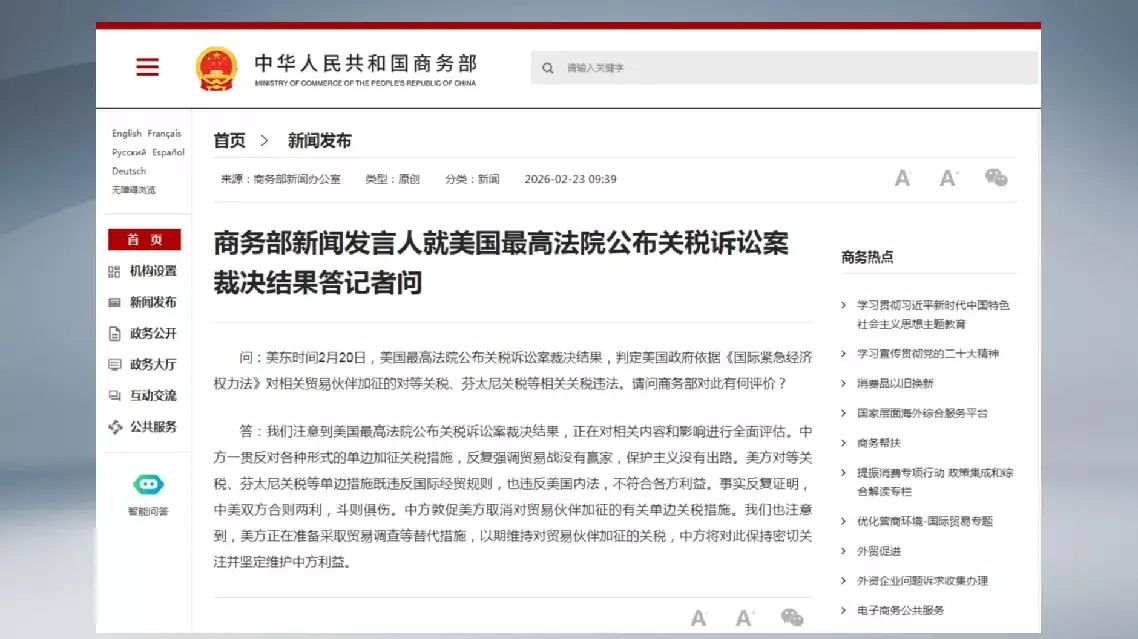
Task: Expand 外贸促进 hot topic entry
Action: [x=878, y=551]
